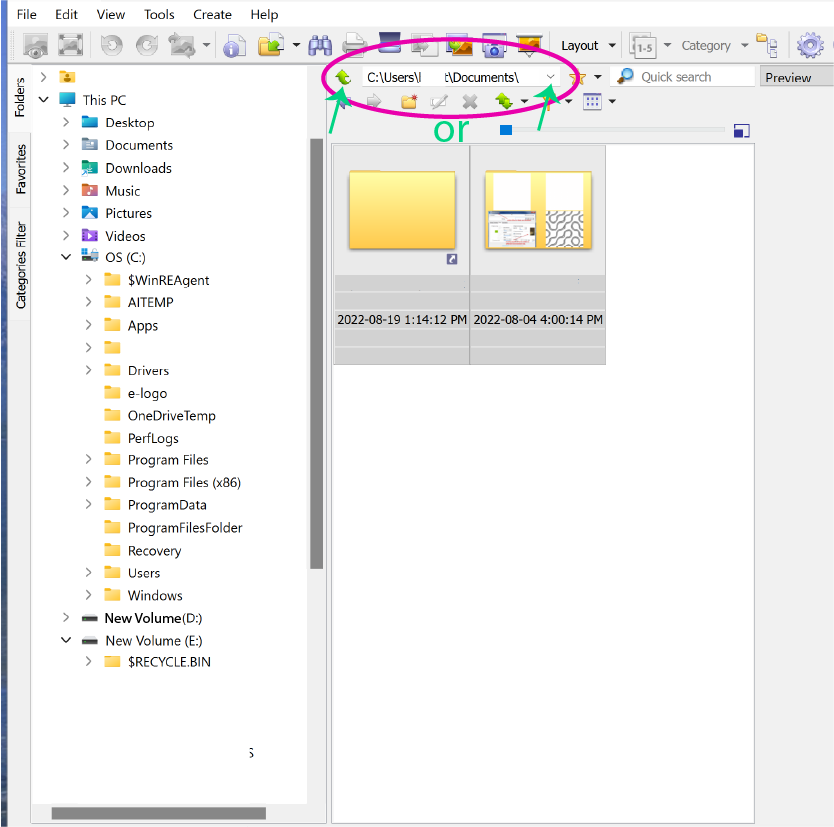Go up one folder level
834x827 pixels.
click(344, 77)
